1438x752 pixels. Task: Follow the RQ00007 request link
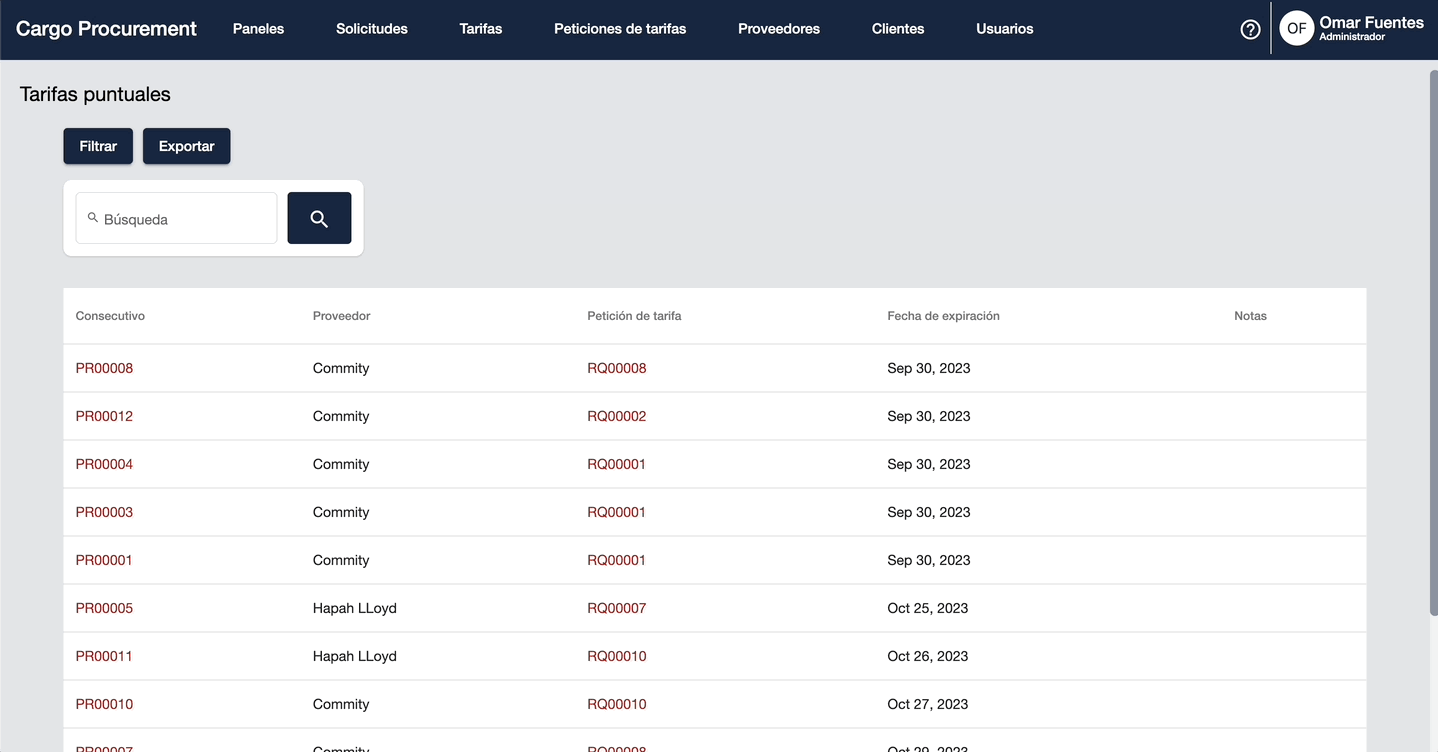[617, 608]
